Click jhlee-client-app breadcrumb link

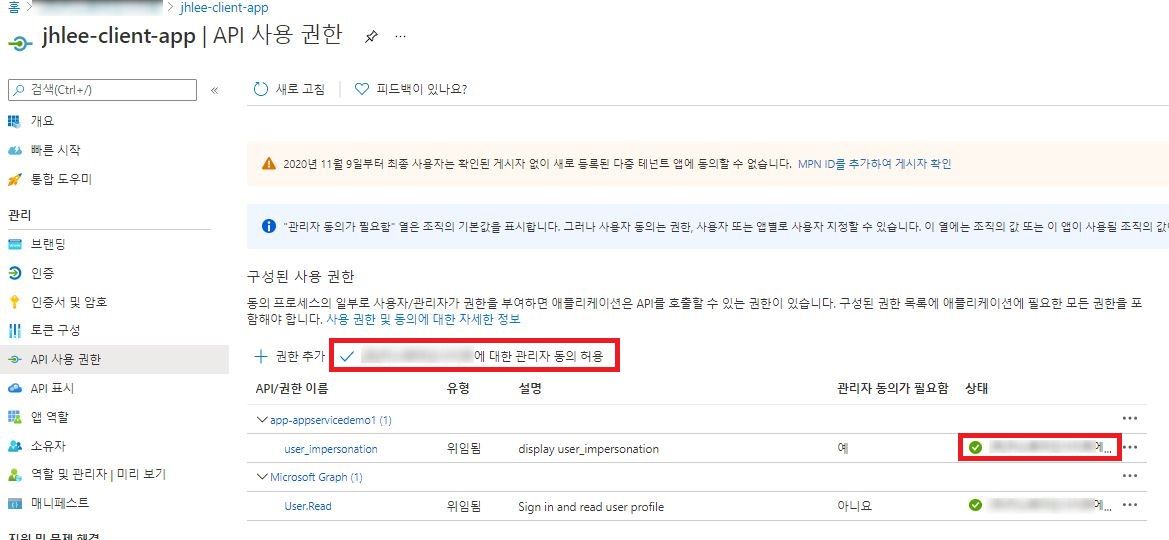pyautogui.click(x=224, y=7)
